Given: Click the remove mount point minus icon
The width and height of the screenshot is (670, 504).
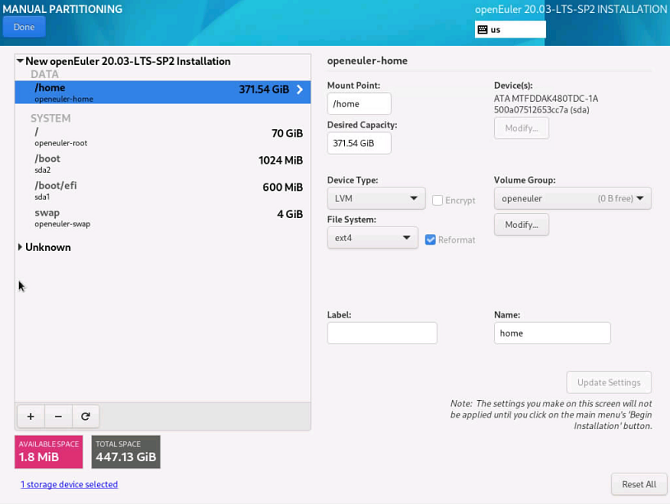Looking at the screenshot, I should [58, 416].
